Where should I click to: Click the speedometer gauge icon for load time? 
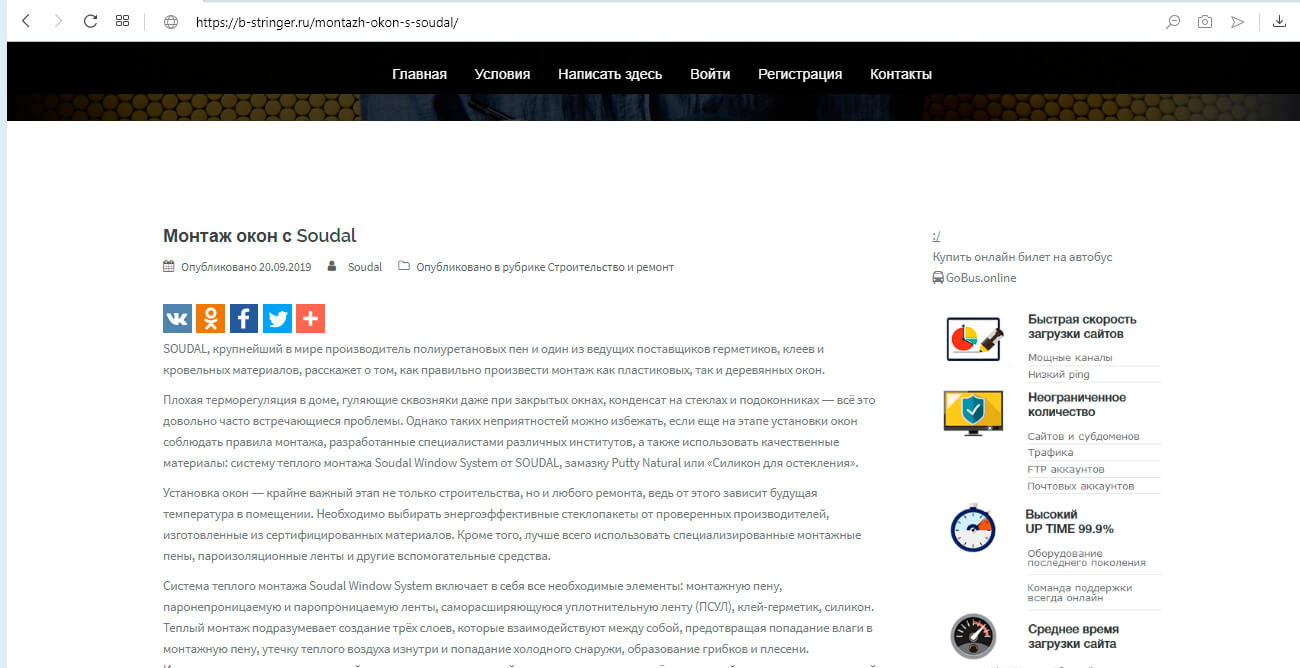pyautogui.click(x=973, y=636)
